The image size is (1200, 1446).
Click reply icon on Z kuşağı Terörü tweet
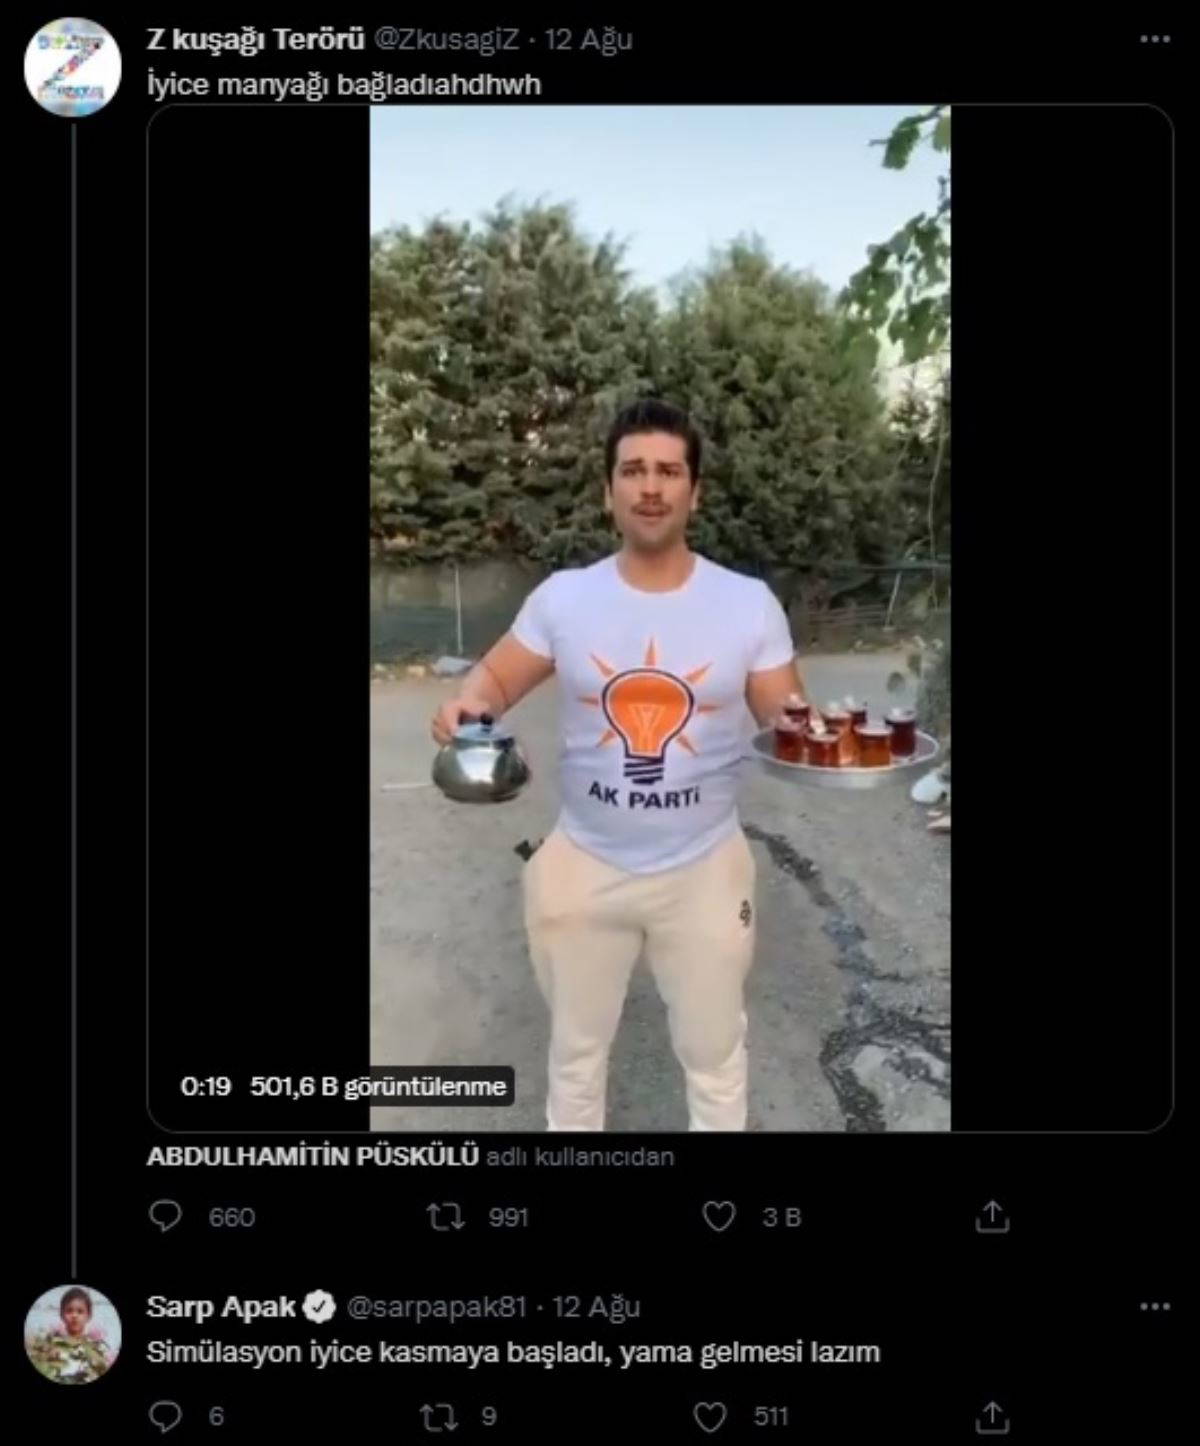pos(165,1216)
